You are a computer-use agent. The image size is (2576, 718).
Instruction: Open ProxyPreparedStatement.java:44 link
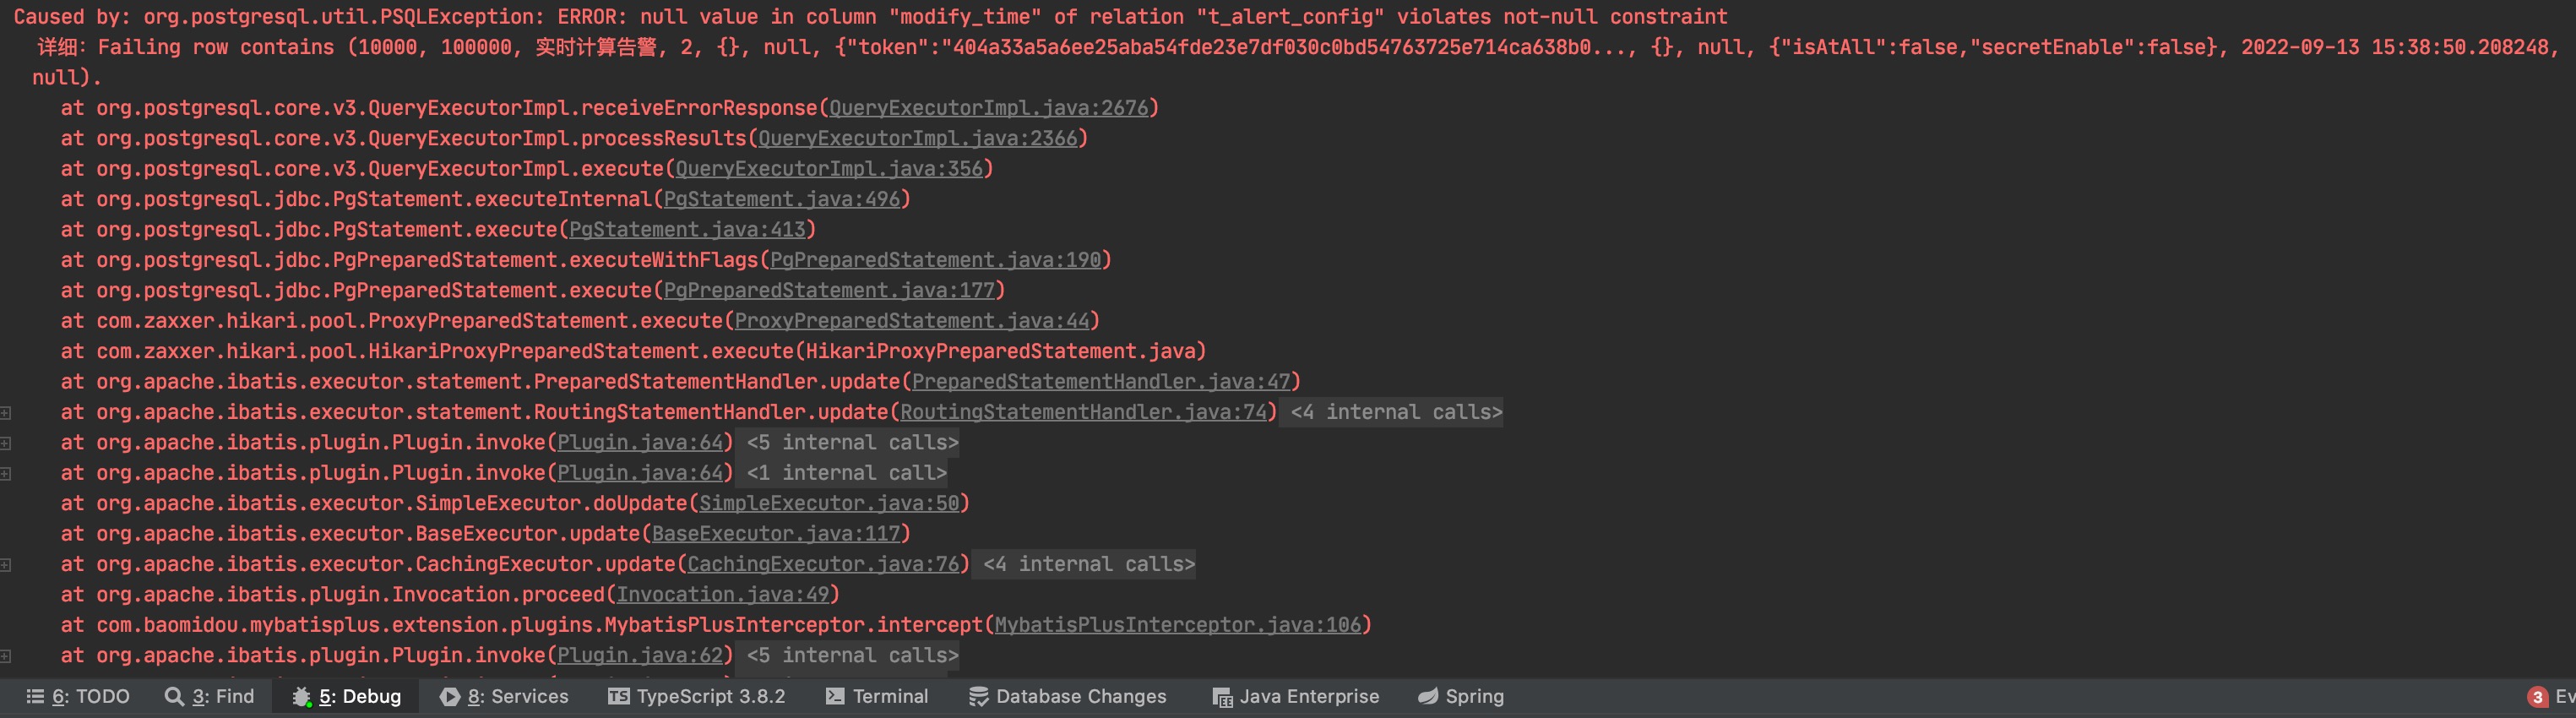912,321
